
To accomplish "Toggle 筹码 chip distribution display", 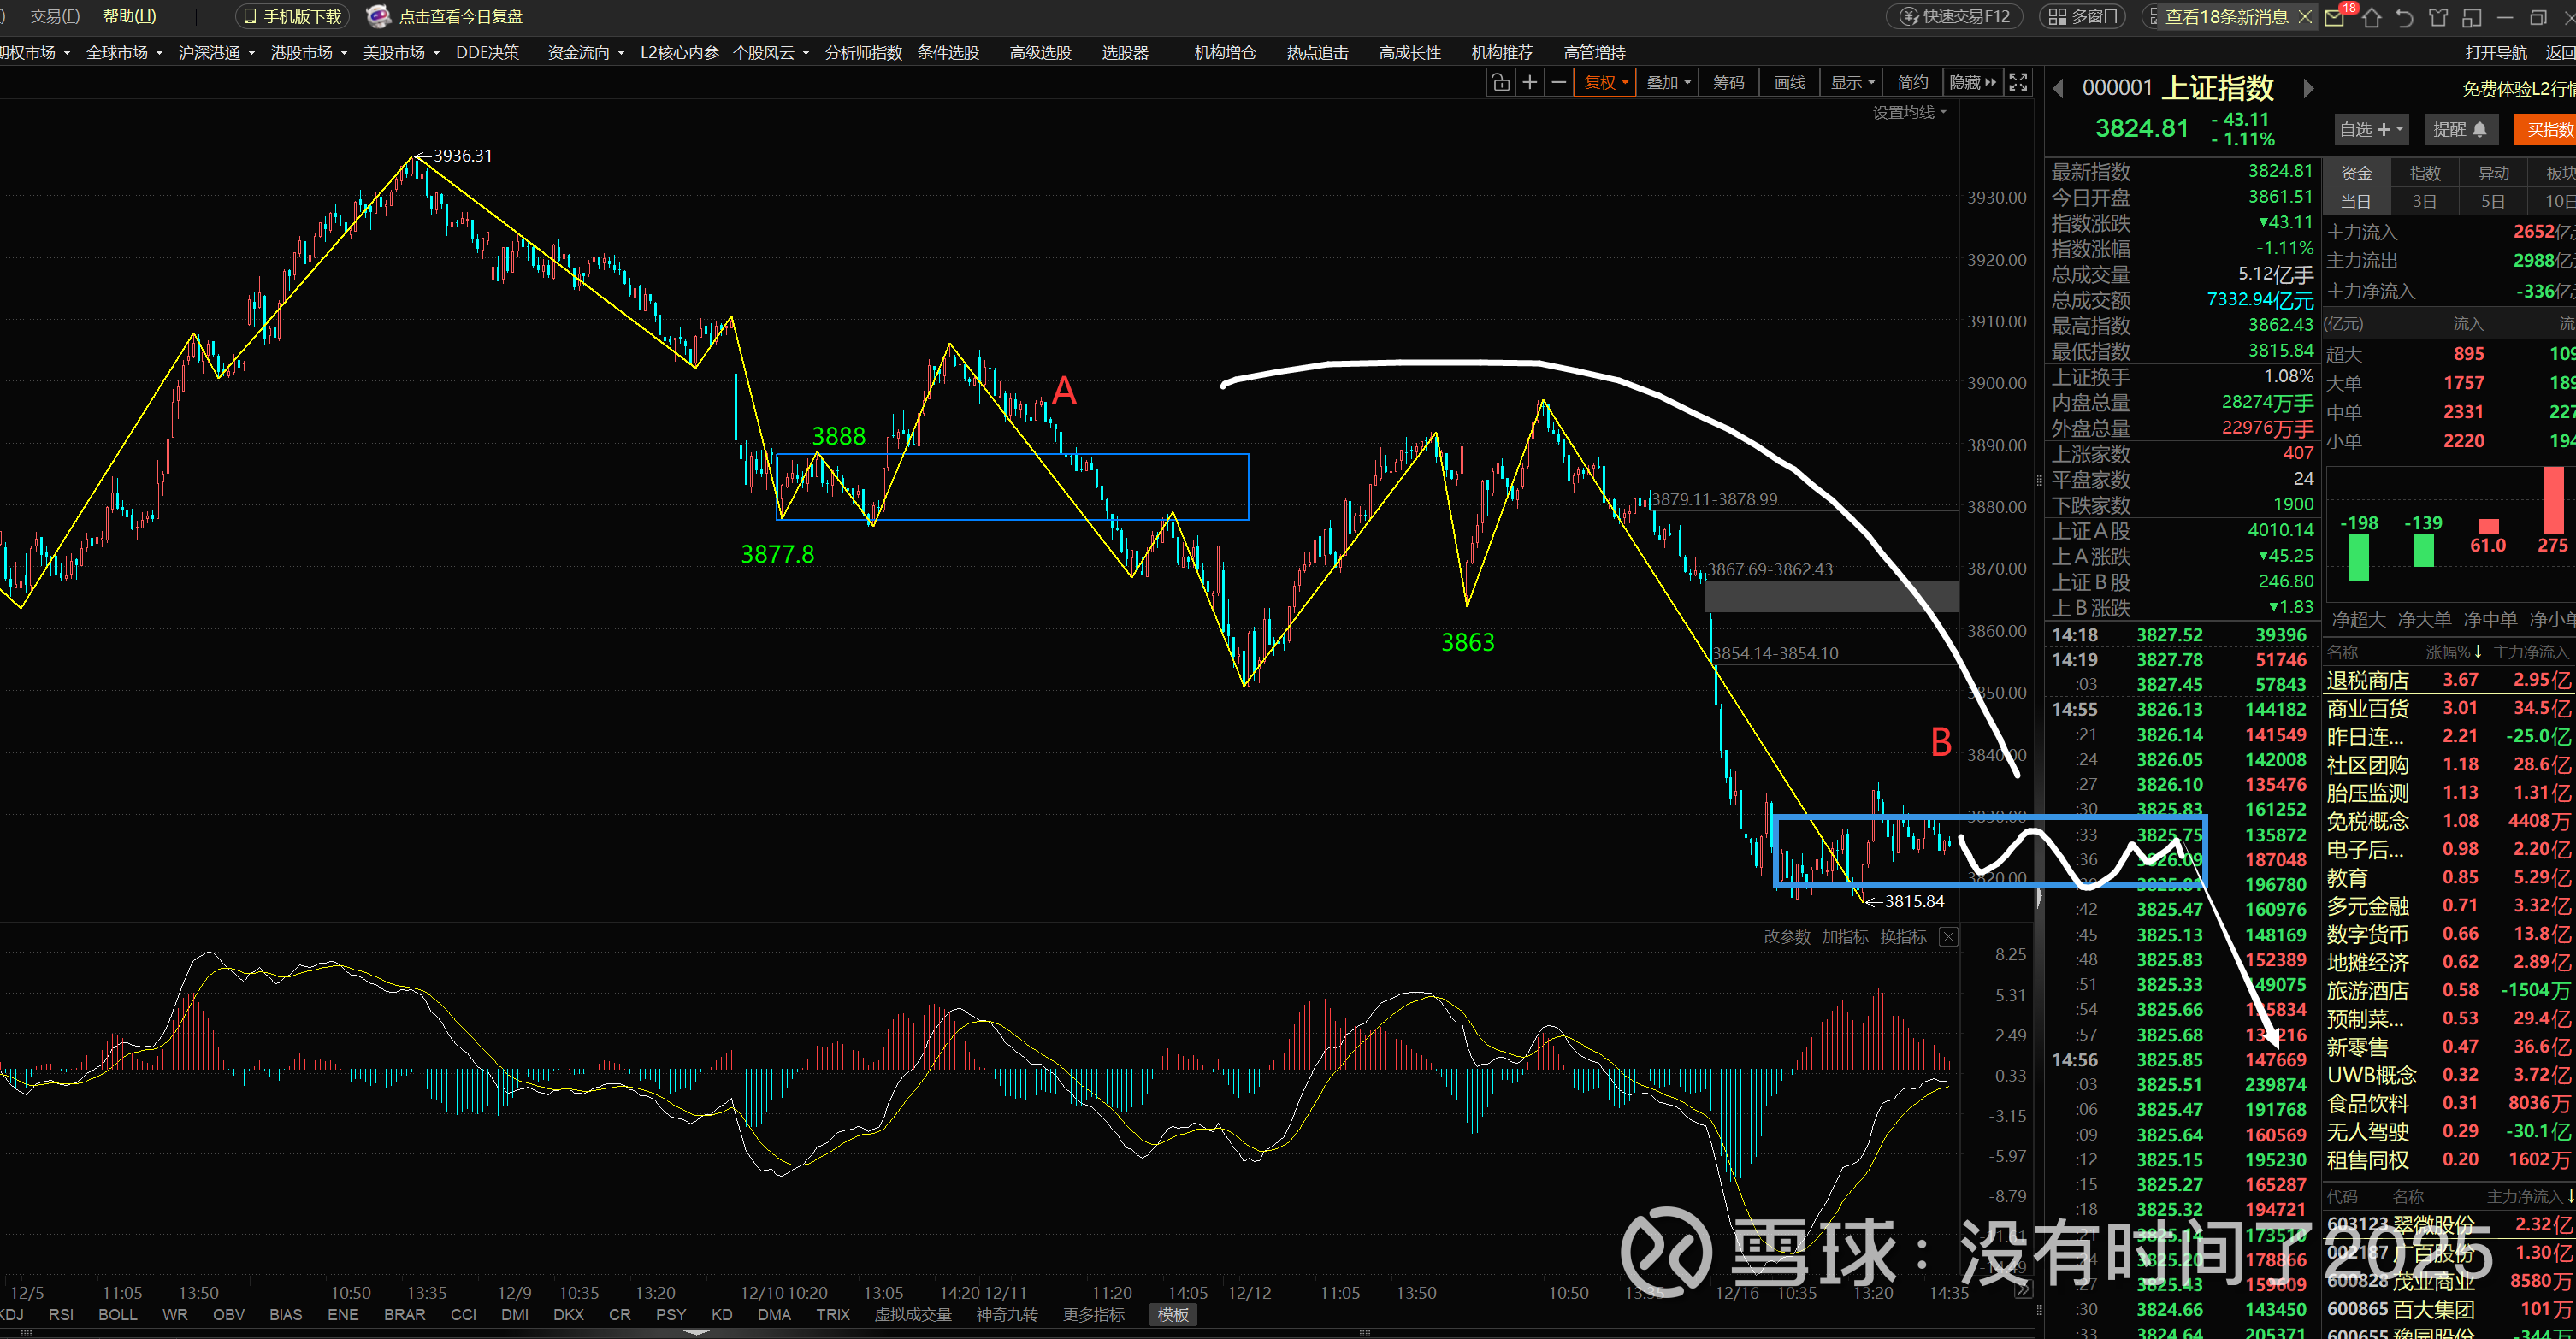I will [1728, 83].
